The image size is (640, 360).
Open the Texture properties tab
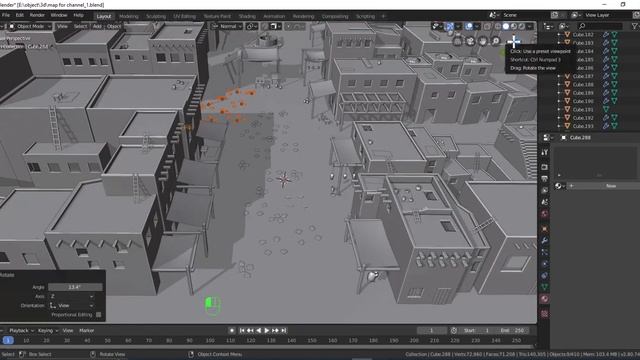pos(544,314)
